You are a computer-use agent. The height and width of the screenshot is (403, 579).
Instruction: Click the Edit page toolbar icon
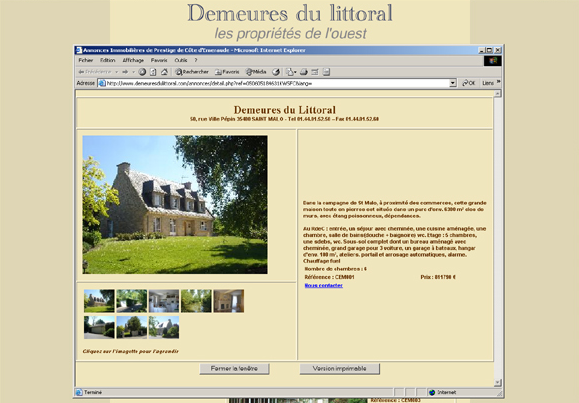(315, 72)
